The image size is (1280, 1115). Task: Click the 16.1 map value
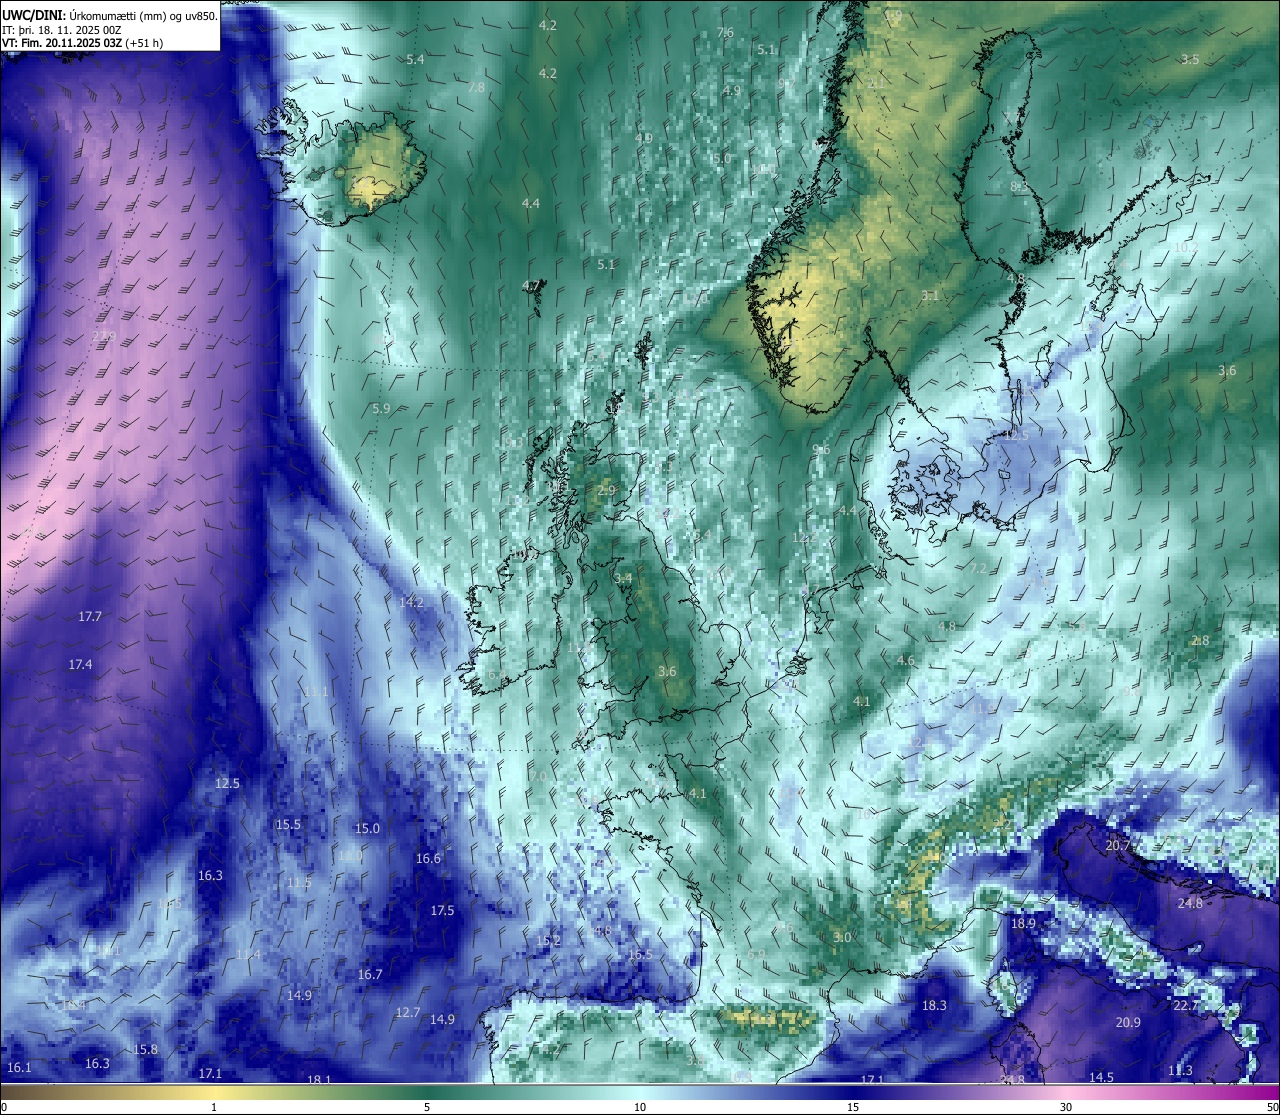point(19,1068)
